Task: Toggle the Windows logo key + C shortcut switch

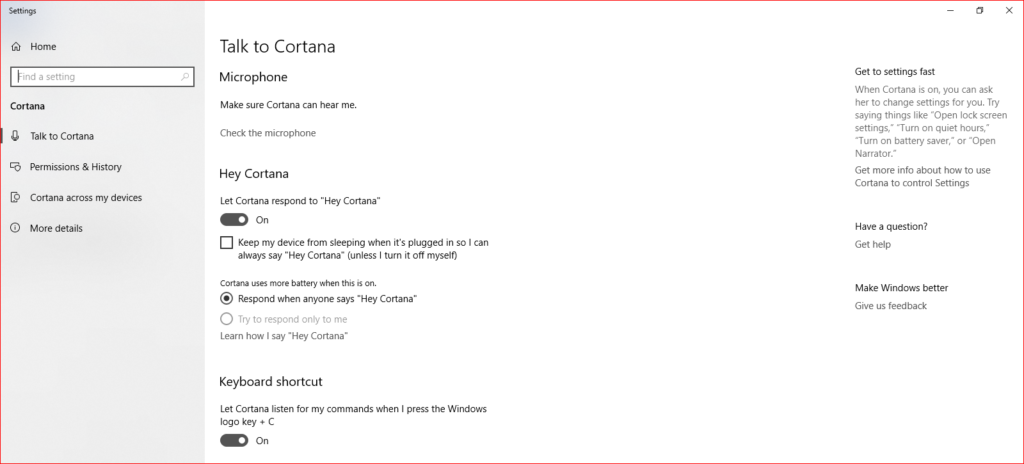Action: coord(234,440)
